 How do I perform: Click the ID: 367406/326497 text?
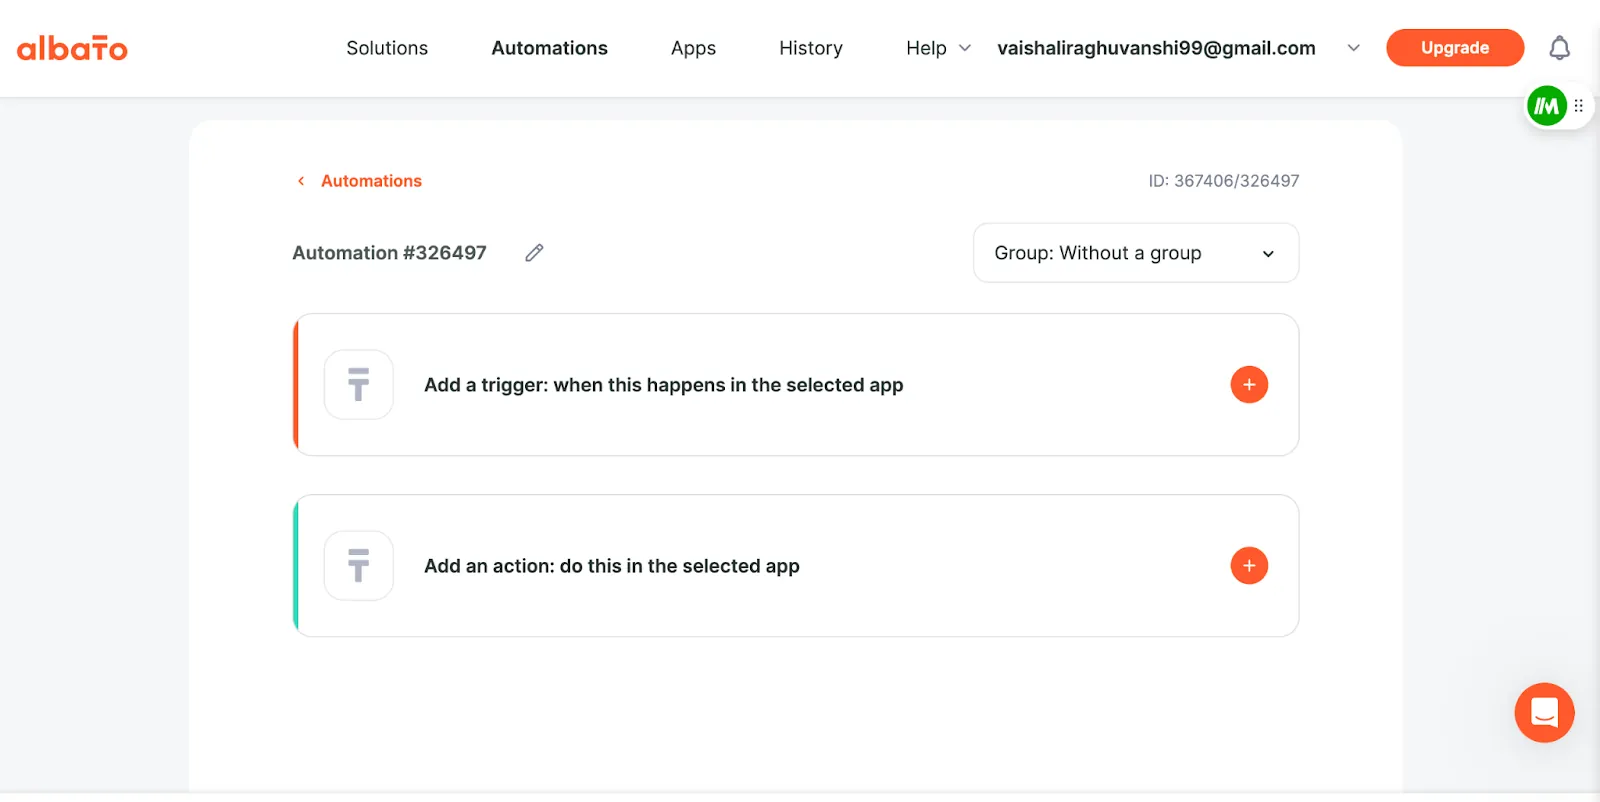coord(1224,181)
